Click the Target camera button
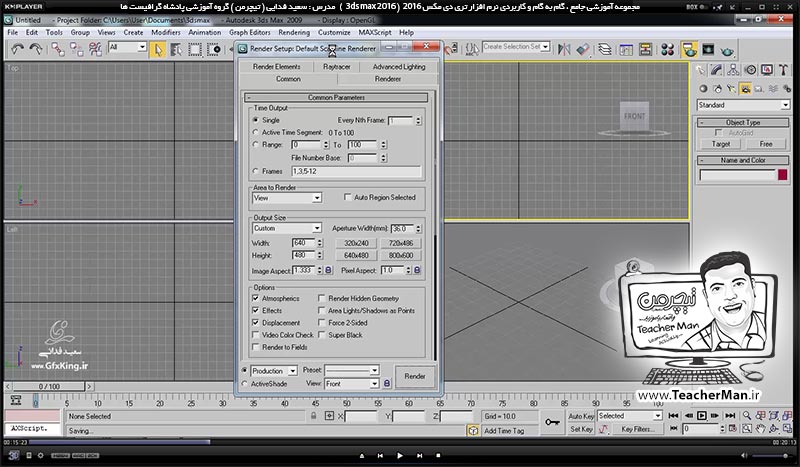This screenshot has height=467, width=800. [721, 144]
